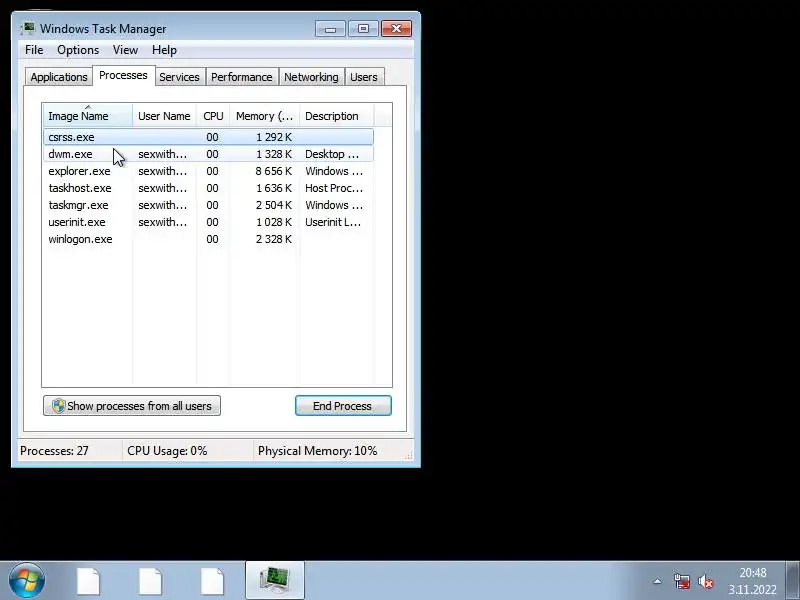This screenshot has width=800, height=600.
Task: Select the csrss.exe process row
Action: click(209, 137)
